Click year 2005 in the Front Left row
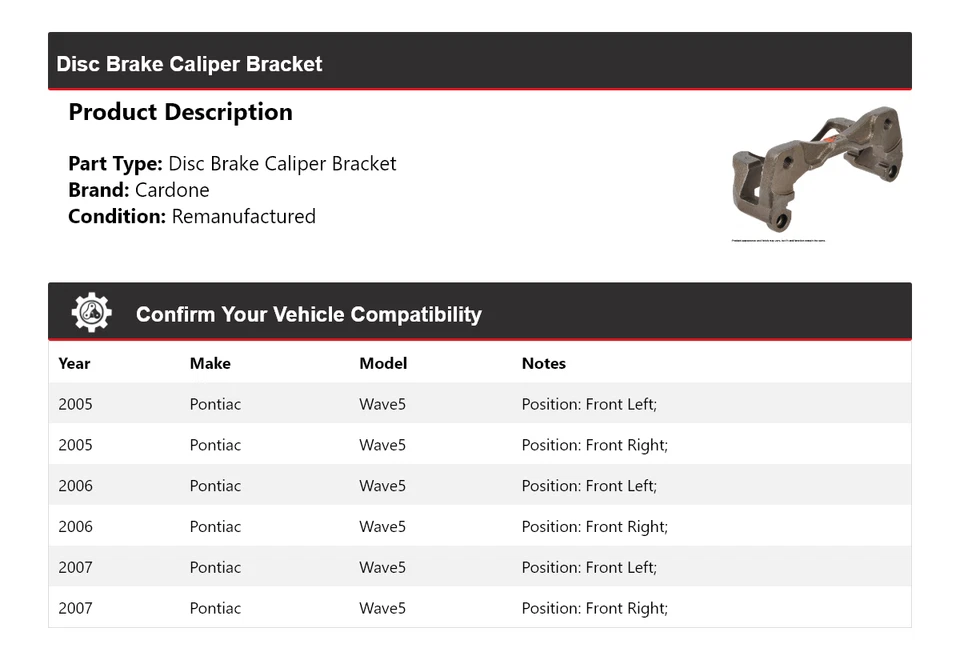This screenshot has width=960, height=660. click(75, 405)
